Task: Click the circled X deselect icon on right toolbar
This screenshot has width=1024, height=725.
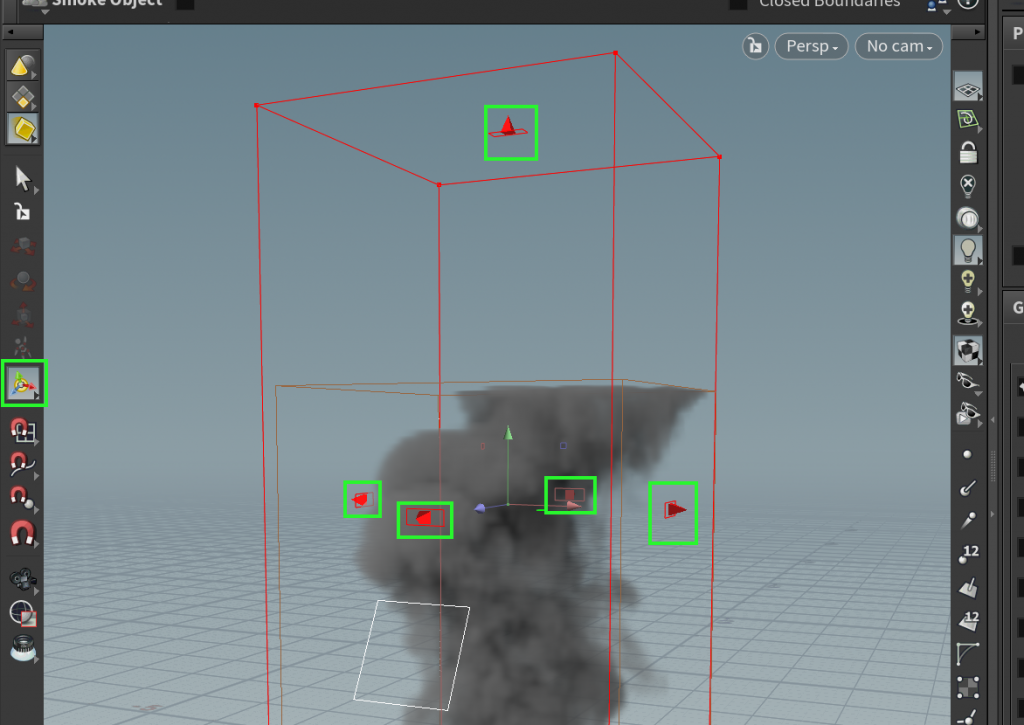Action: (x=968, y=183)
